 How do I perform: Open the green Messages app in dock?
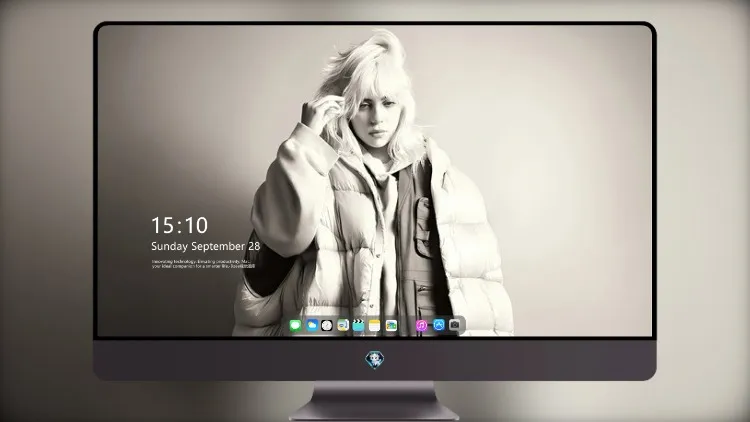[296, 325]
